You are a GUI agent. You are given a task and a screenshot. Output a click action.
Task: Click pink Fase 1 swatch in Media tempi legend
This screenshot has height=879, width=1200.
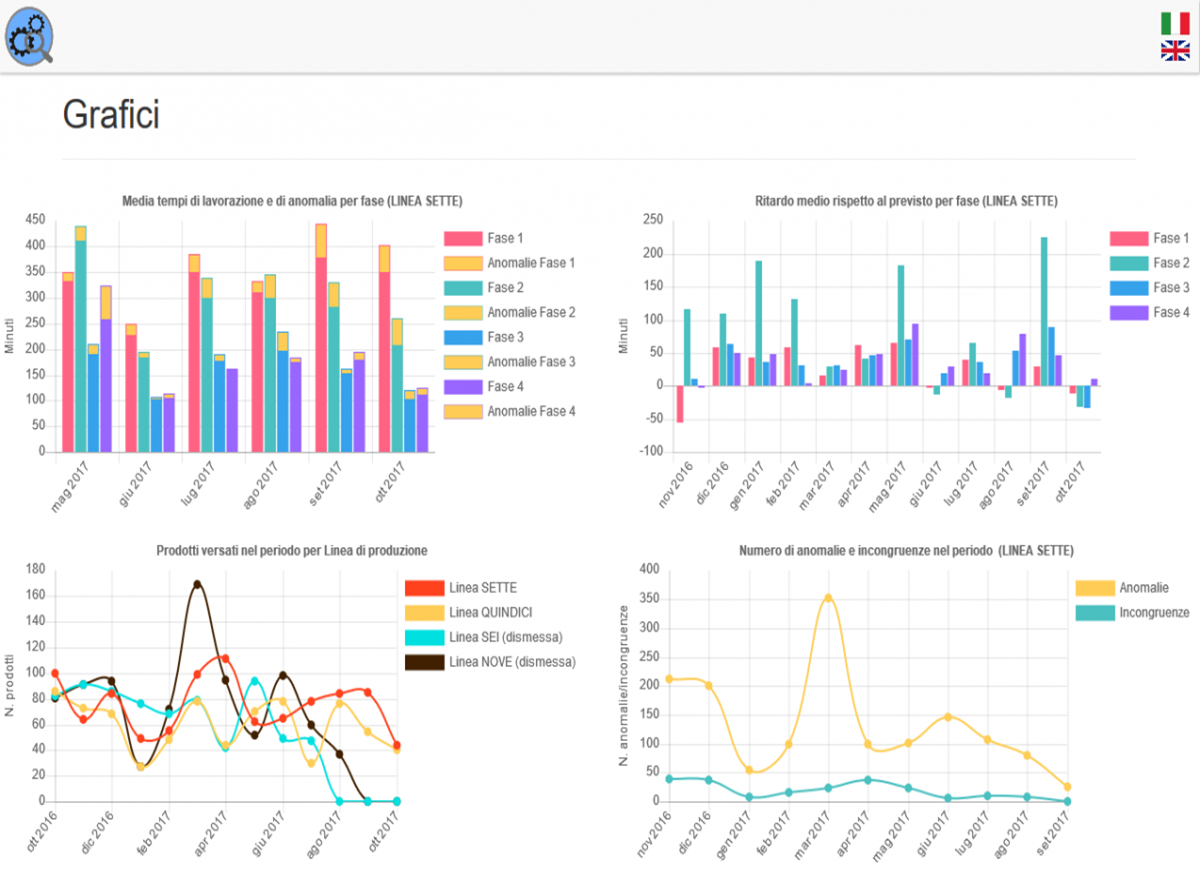coord(462,239)
